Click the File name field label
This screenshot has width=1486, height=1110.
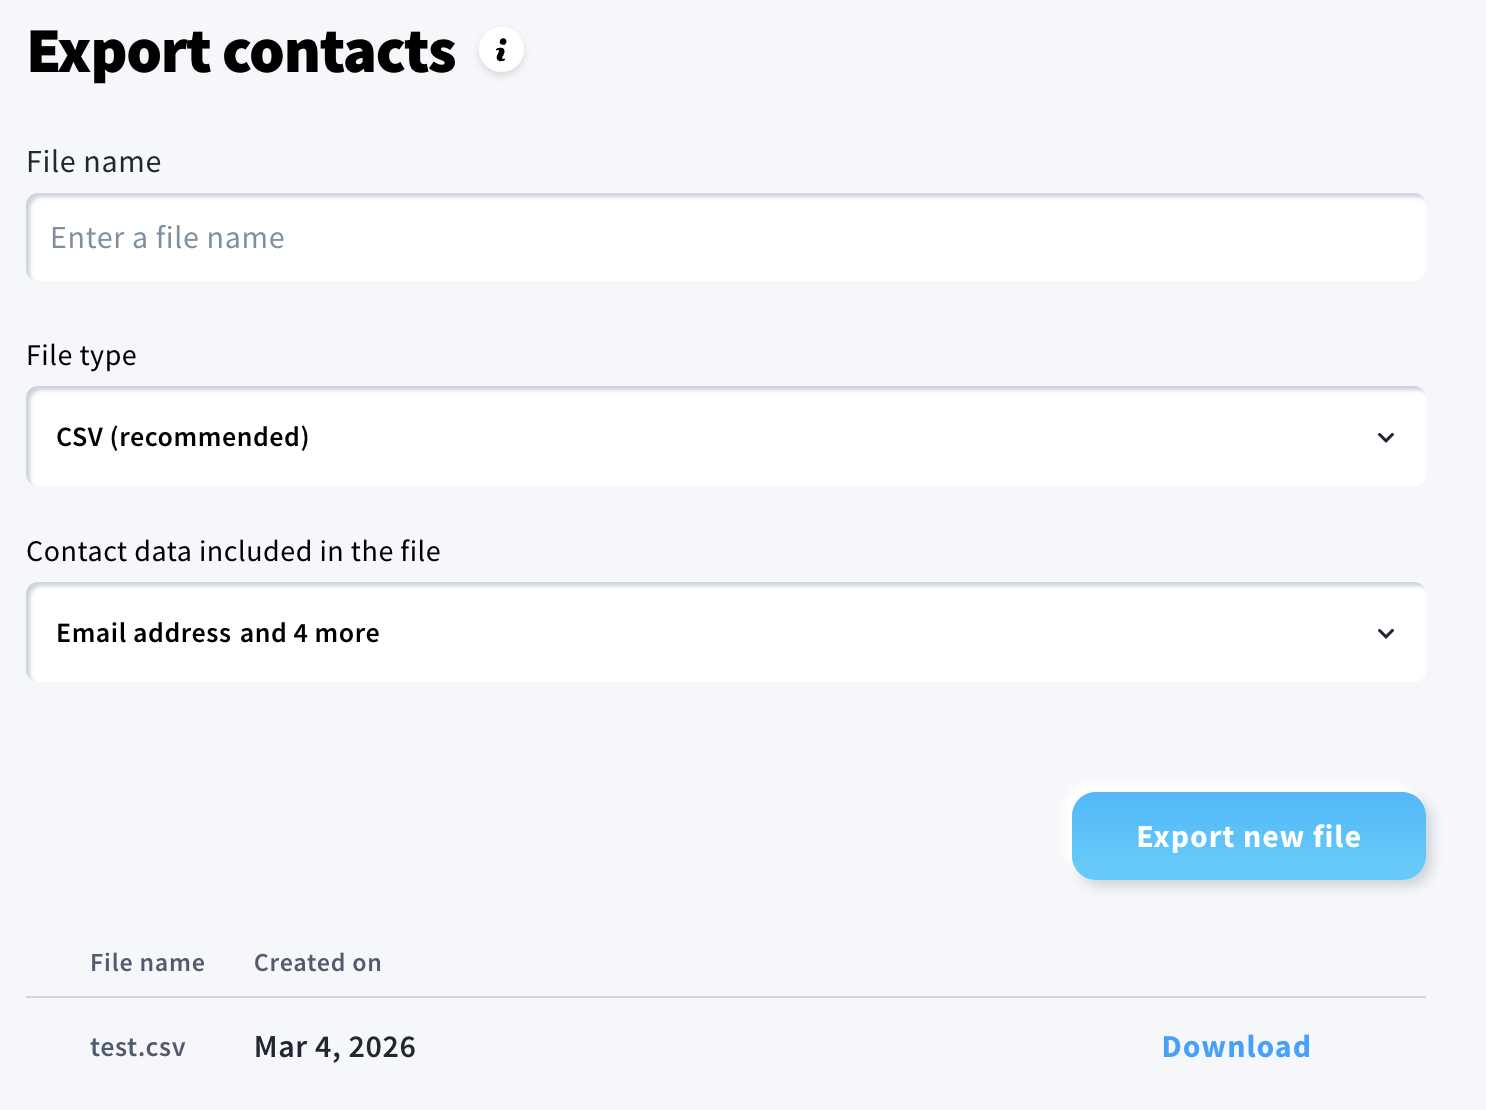[x=93, y=161]
